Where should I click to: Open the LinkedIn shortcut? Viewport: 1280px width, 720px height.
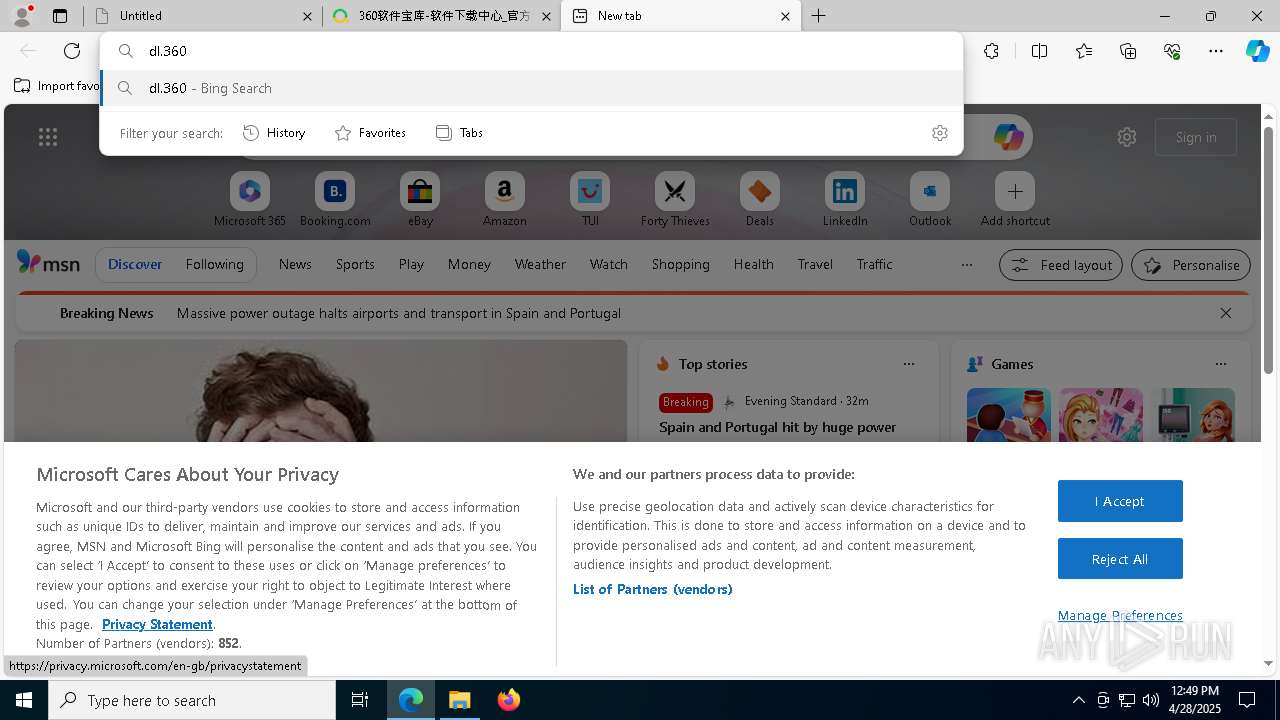tap(845, 200)
